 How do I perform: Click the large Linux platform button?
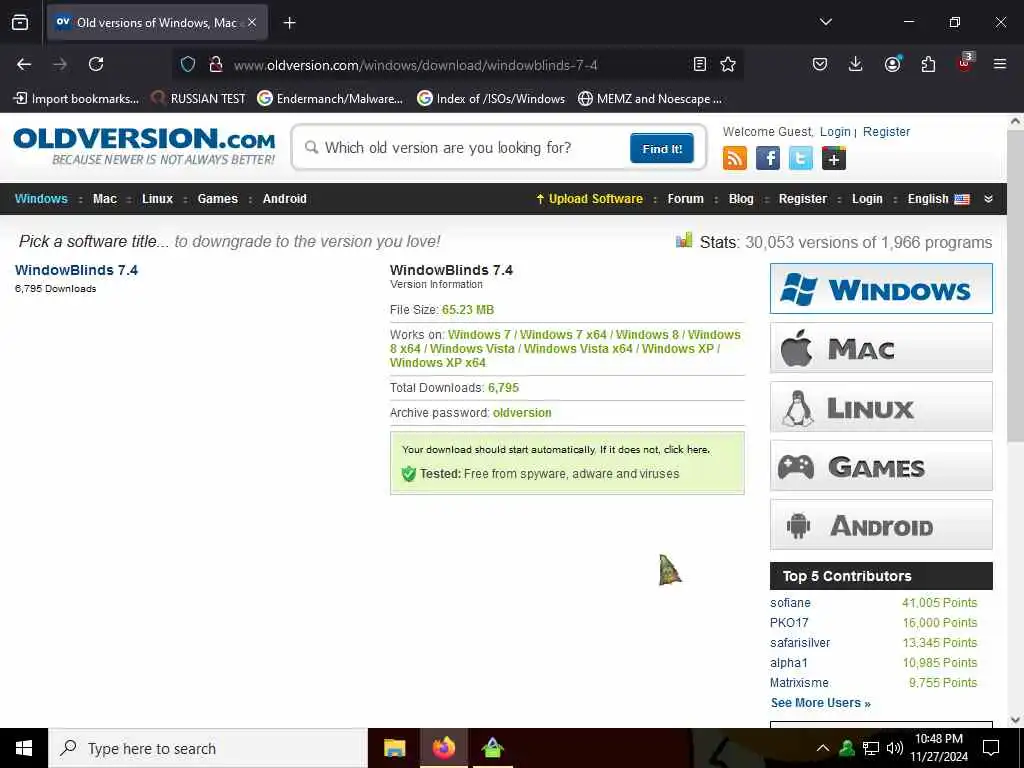click(x=881, y=407)
